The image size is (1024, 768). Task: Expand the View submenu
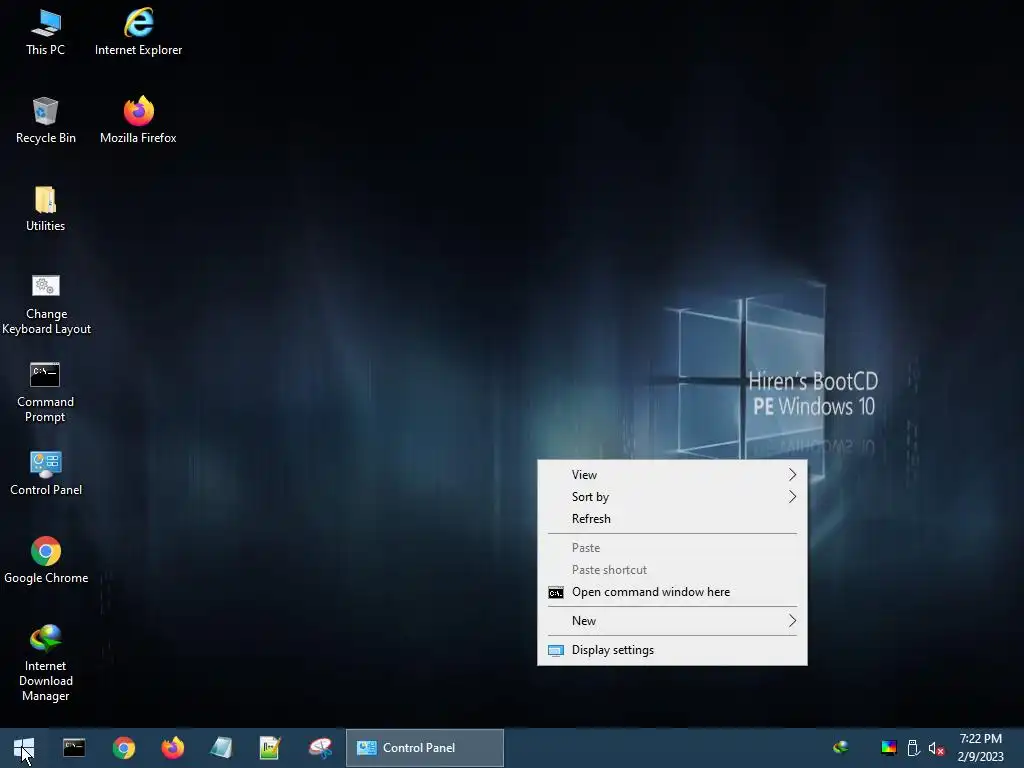click(x=672, y=475)
